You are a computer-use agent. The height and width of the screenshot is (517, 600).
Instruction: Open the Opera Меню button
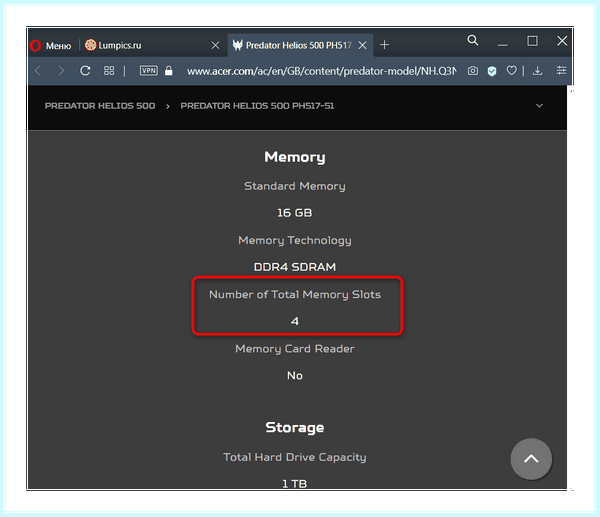[51, 46]
